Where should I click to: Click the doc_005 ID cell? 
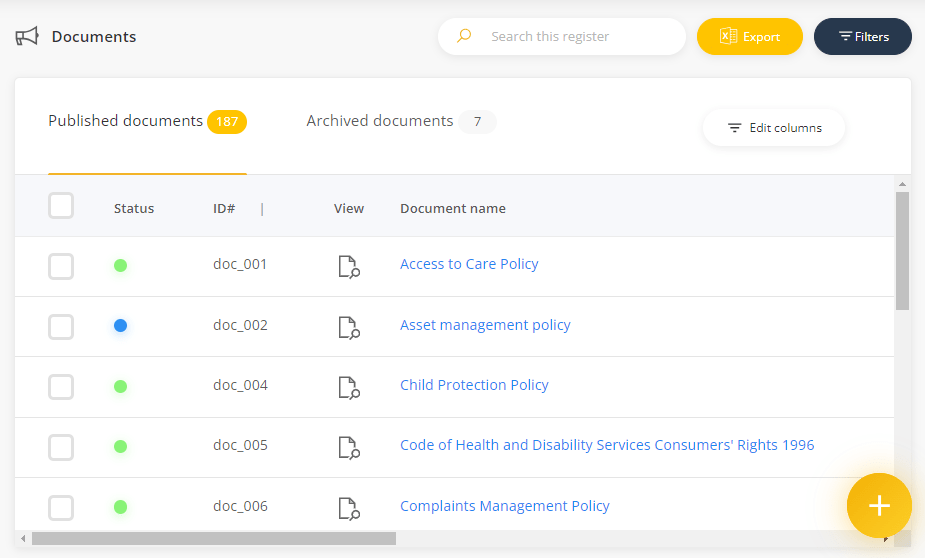[x=240, y=445]
